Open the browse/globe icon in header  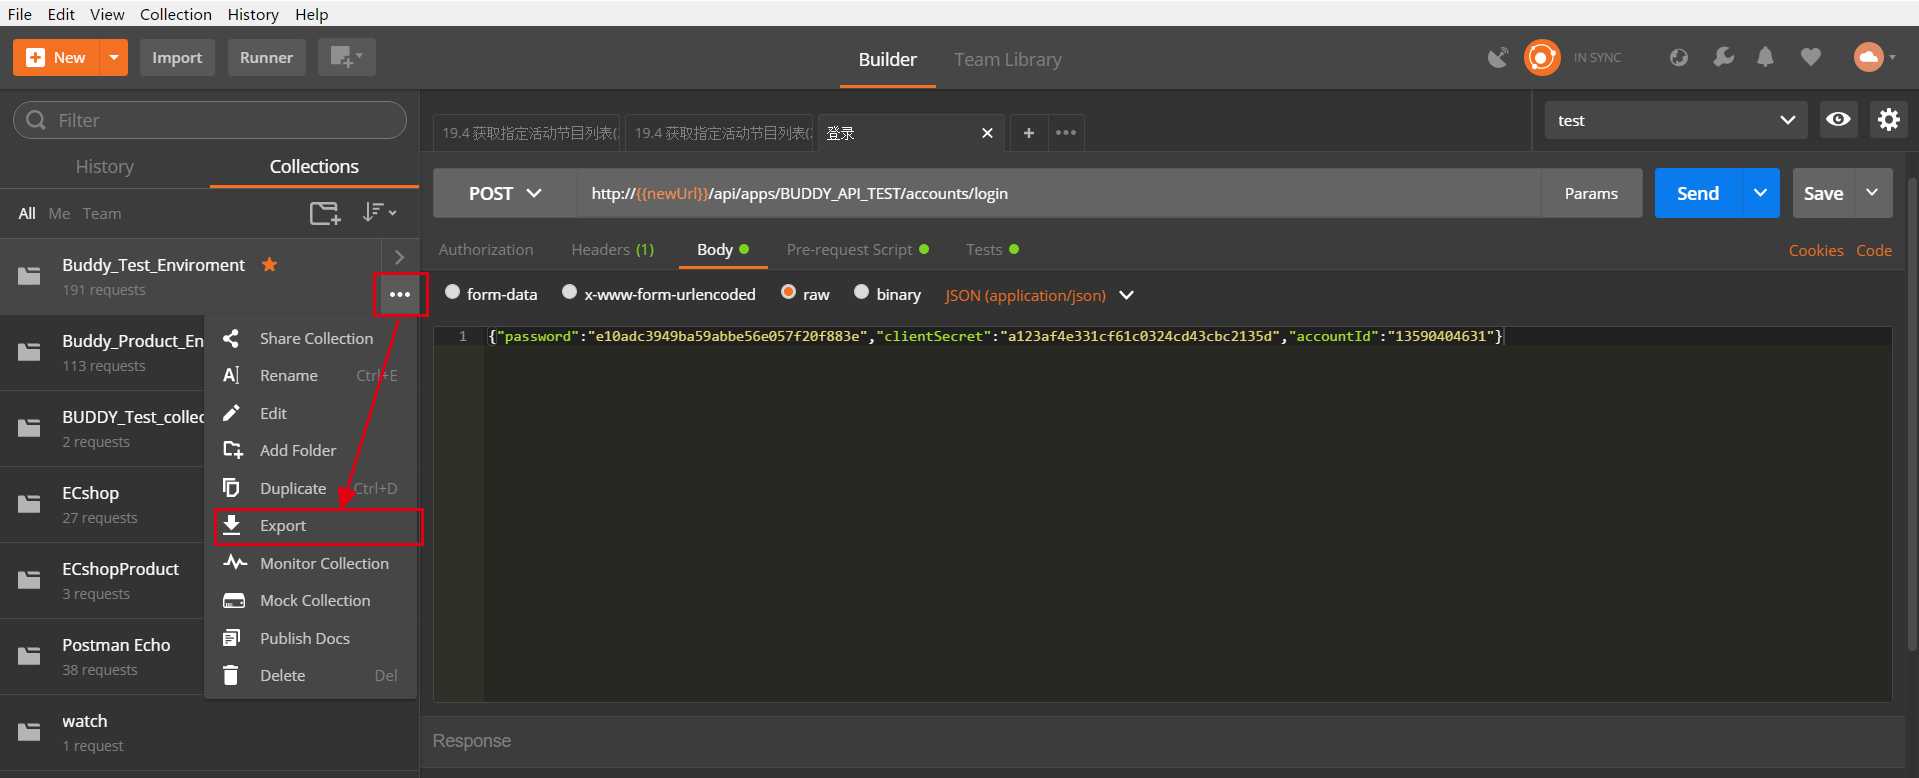click(x=1679, y=58)
